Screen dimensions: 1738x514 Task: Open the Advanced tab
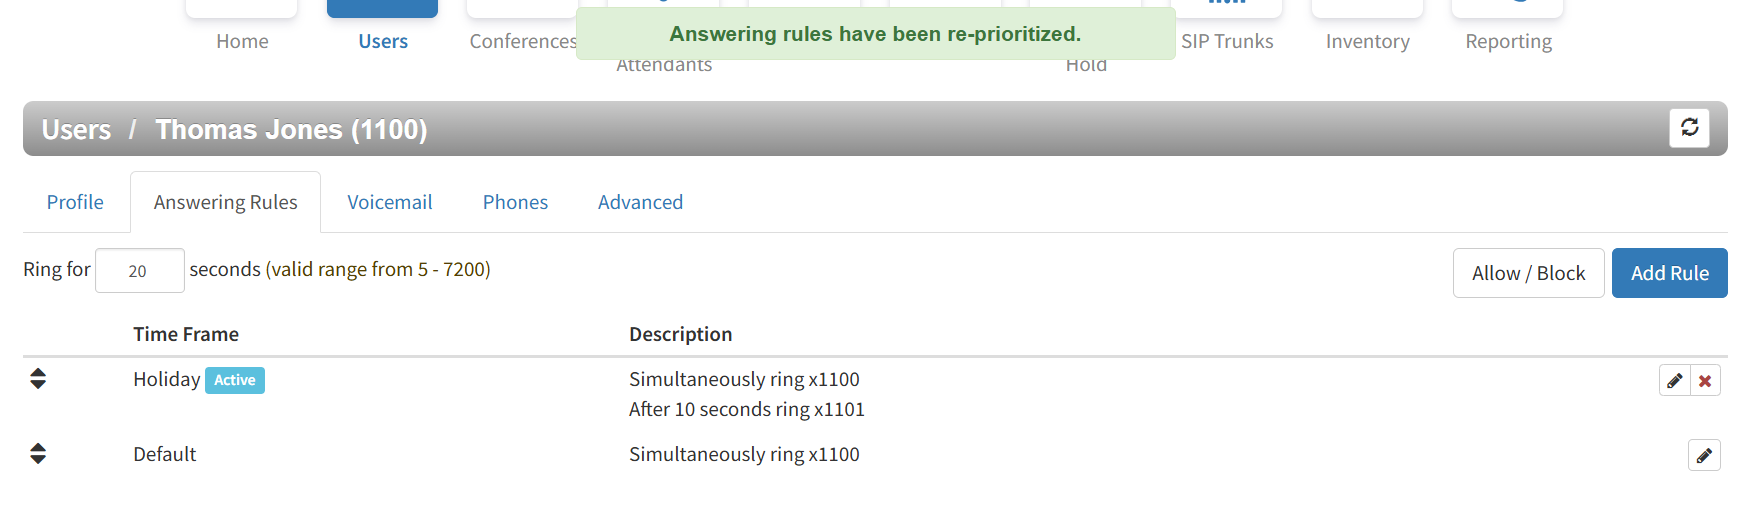tap(640, 202)
